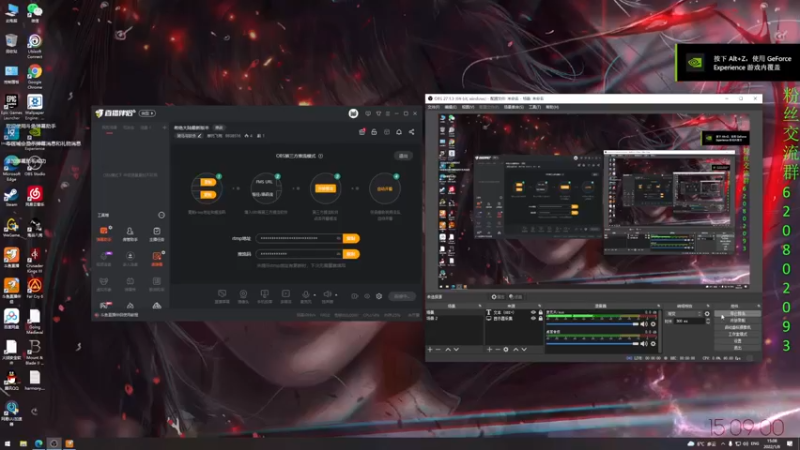Open source properties gear in OBS sources panel
800x450 pixels.
pos(506,349)
